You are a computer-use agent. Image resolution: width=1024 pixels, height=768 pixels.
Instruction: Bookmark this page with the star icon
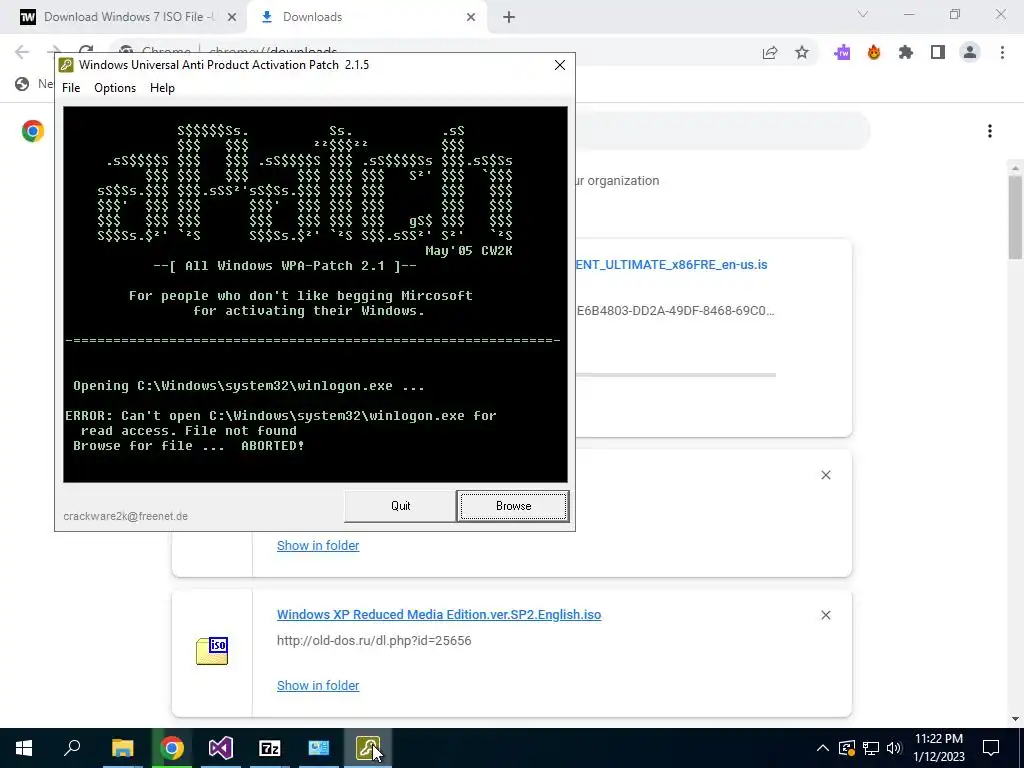point(802,53)
